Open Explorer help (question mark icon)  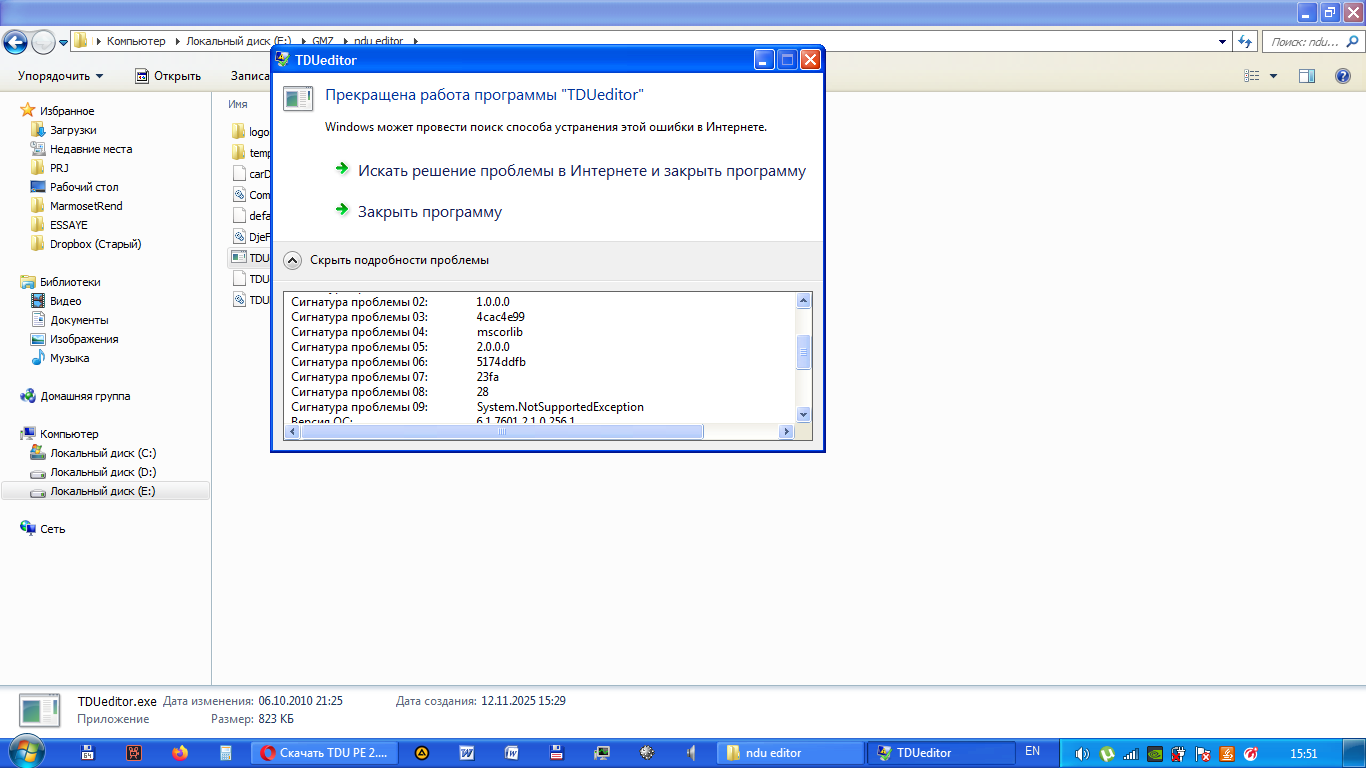click(x=1343, y=76)
